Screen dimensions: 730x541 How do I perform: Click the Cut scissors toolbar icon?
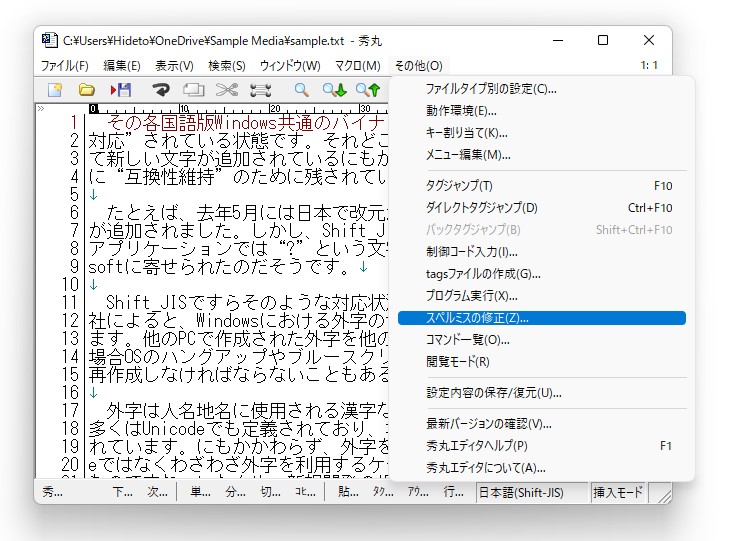click(227, 89)
